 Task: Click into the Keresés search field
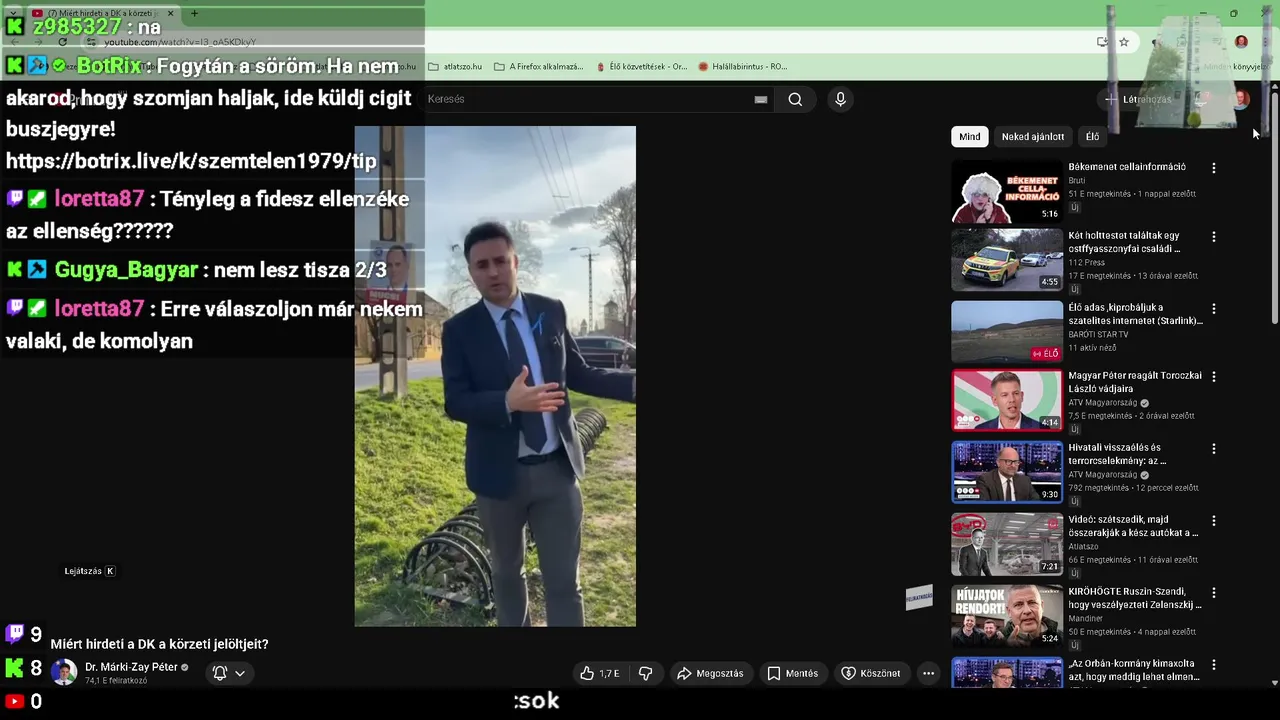590,99
